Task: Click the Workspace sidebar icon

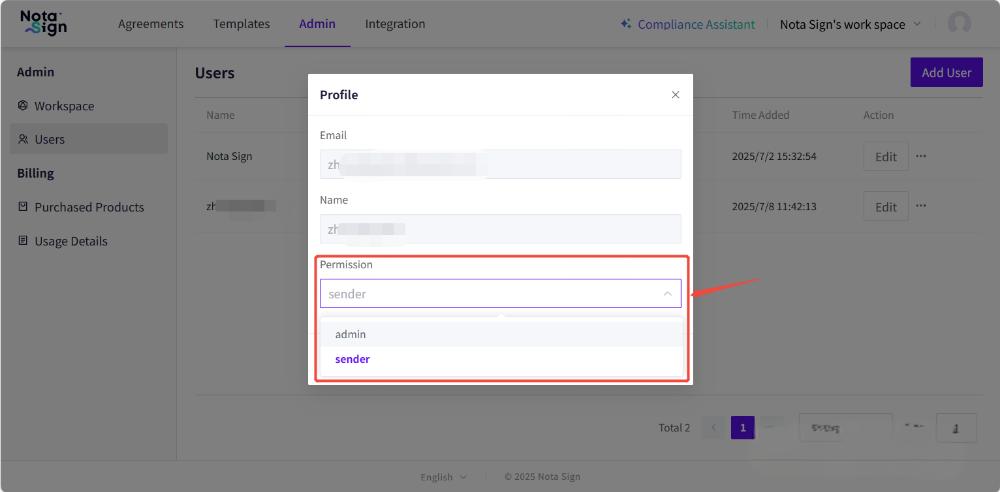Action: [23, 106]
